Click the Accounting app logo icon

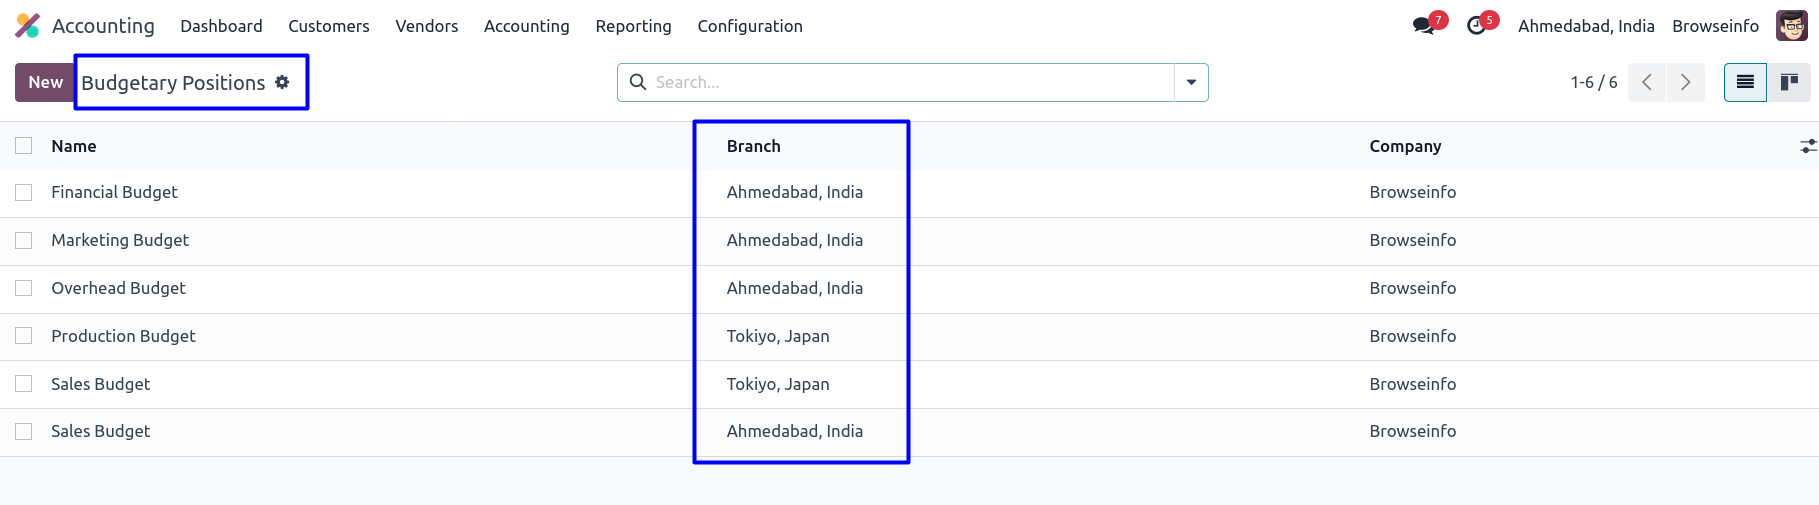(x=27, y=26)
